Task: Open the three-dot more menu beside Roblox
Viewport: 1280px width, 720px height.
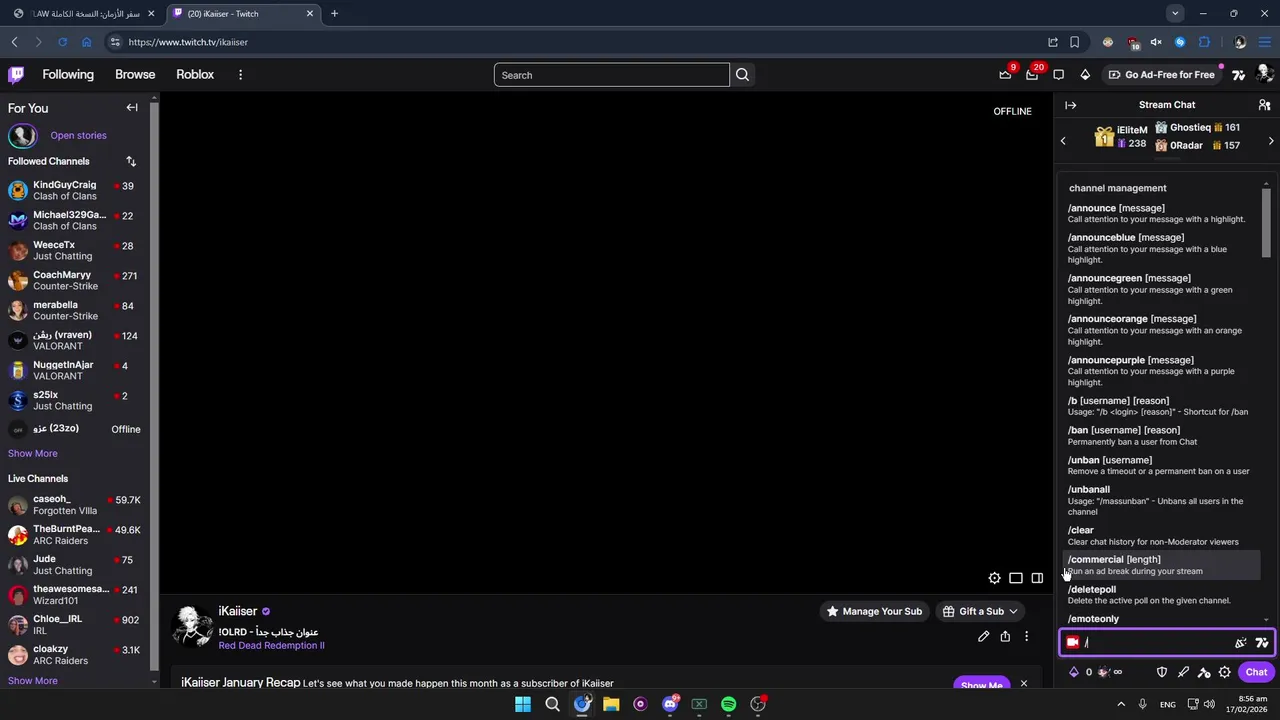Action: pyautogui.click(x=240, y=75)
